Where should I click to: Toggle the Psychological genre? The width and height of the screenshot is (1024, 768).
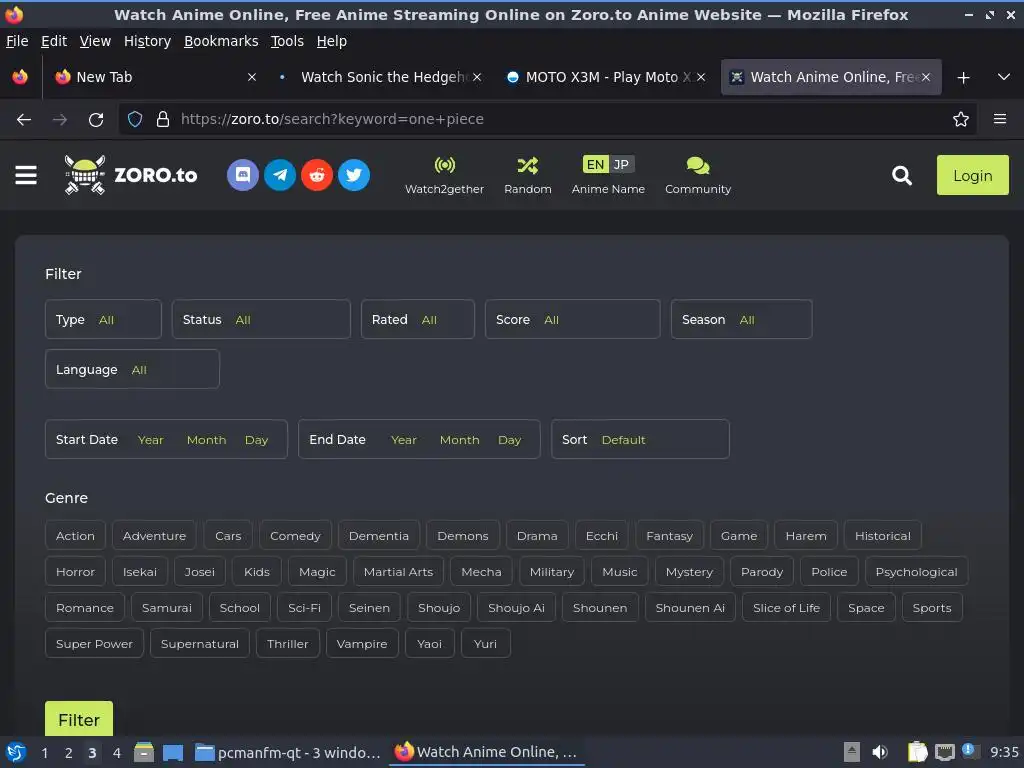click(916, 572)
